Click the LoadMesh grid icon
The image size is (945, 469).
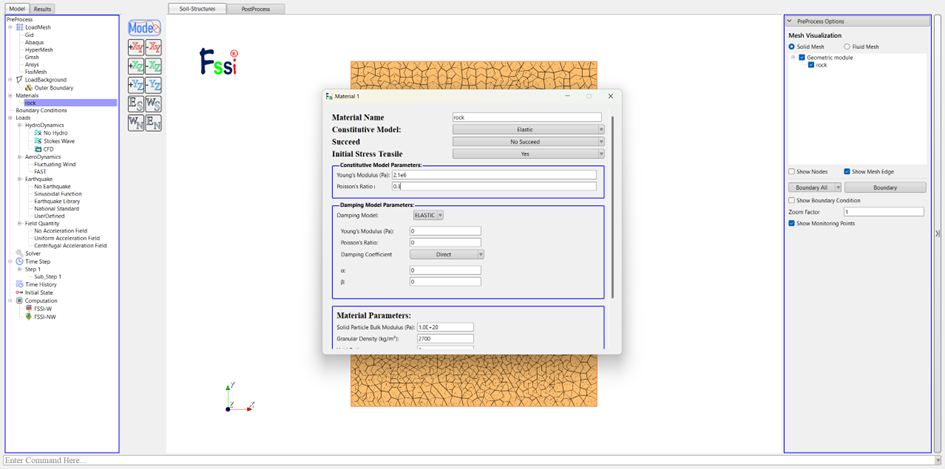pyautogui.click(x=19, y=27)
